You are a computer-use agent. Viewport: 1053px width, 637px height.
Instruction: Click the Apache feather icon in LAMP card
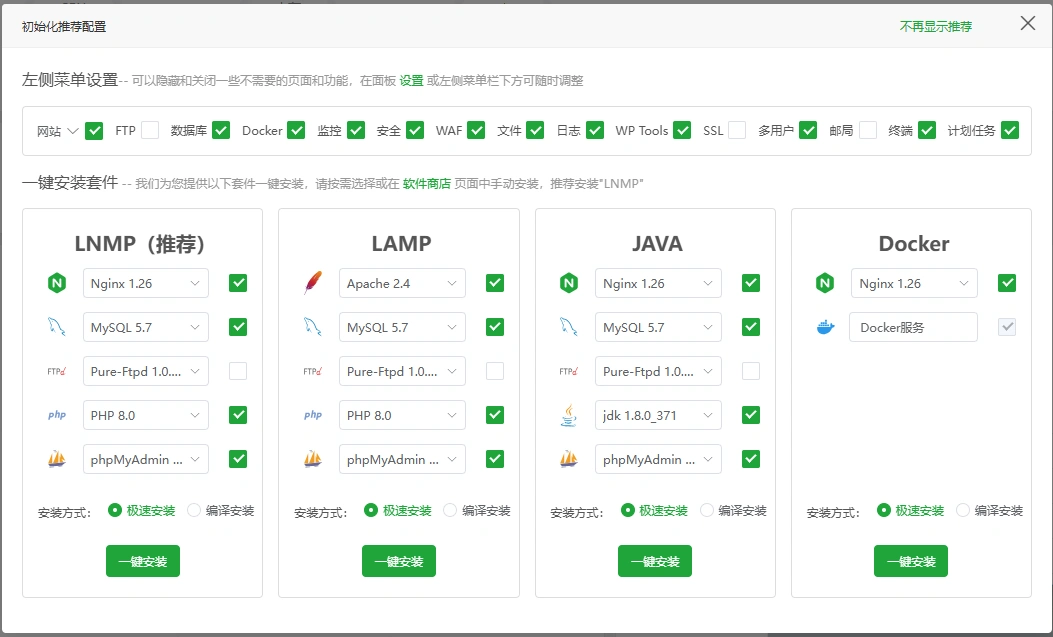pos(313,283)
